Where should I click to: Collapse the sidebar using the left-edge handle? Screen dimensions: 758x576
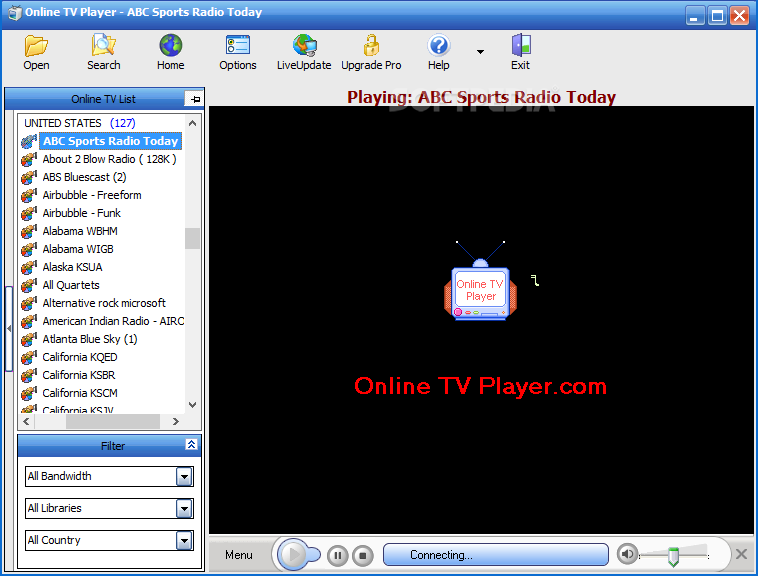(x=9, y=329)
